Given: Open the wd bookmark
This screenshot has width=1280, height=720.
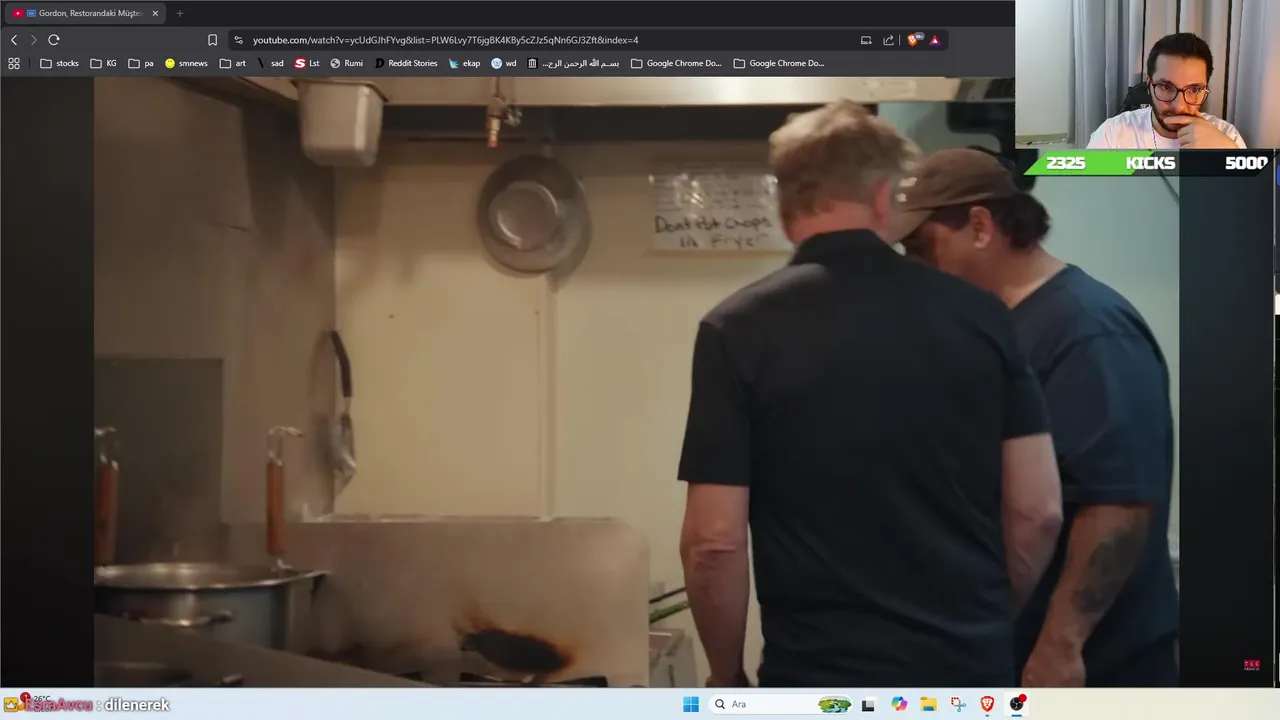Looking at the screenshot, I should click(504, 63).
